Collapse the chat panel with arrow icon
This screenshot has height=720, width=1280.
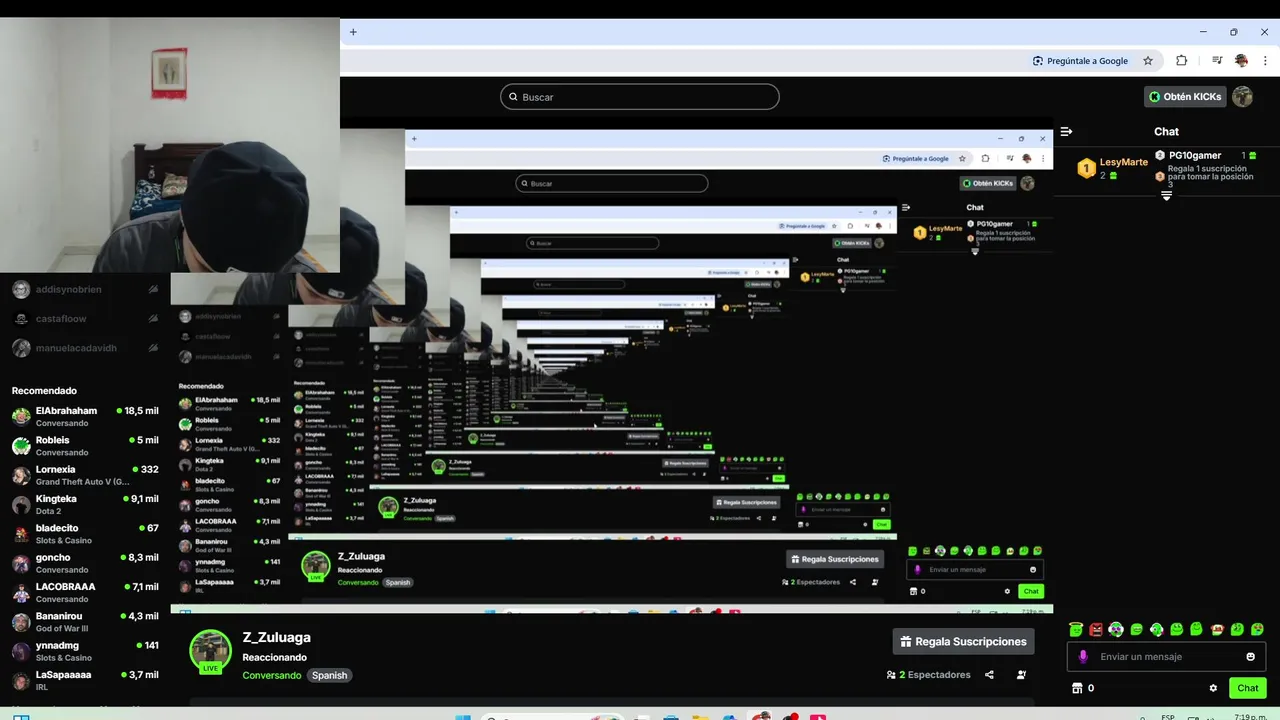(1066, 131)
